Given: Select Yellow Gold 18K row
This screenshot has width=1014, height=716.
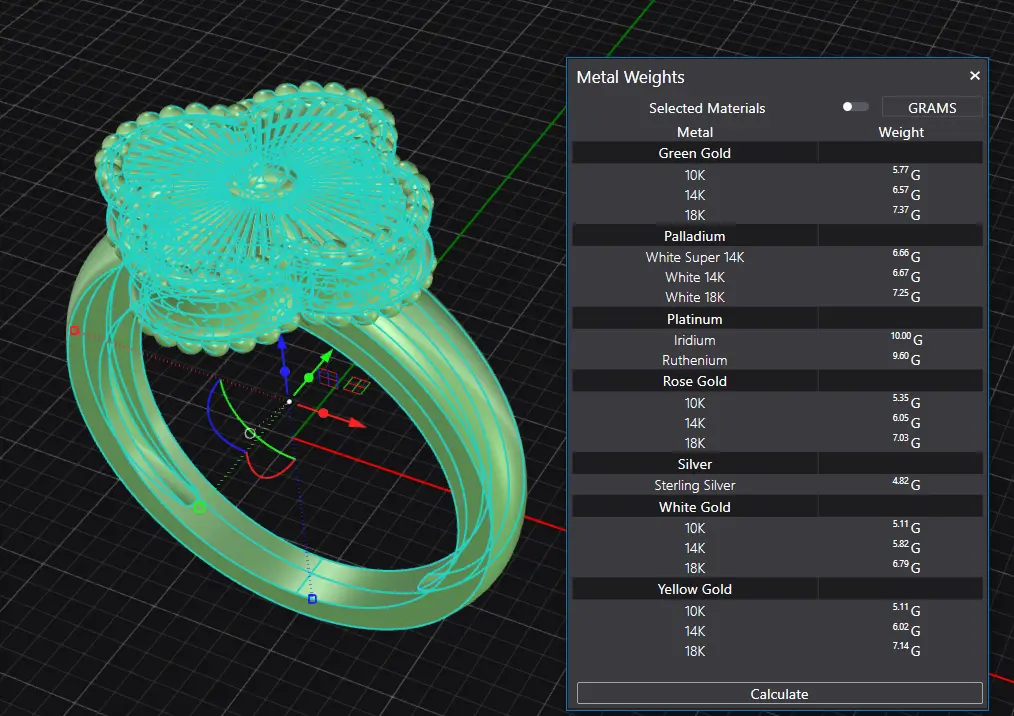Looking at the screenshot, I should [x=777, y=651].
